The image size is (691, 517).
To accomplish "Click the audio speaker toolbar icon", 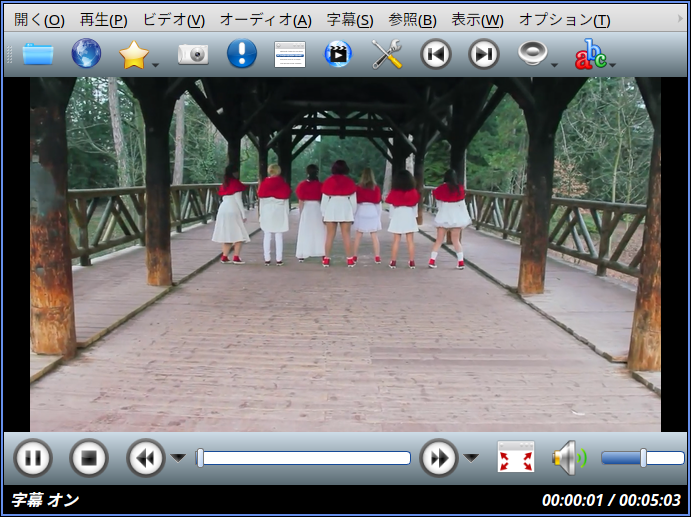I will [532, 53].
